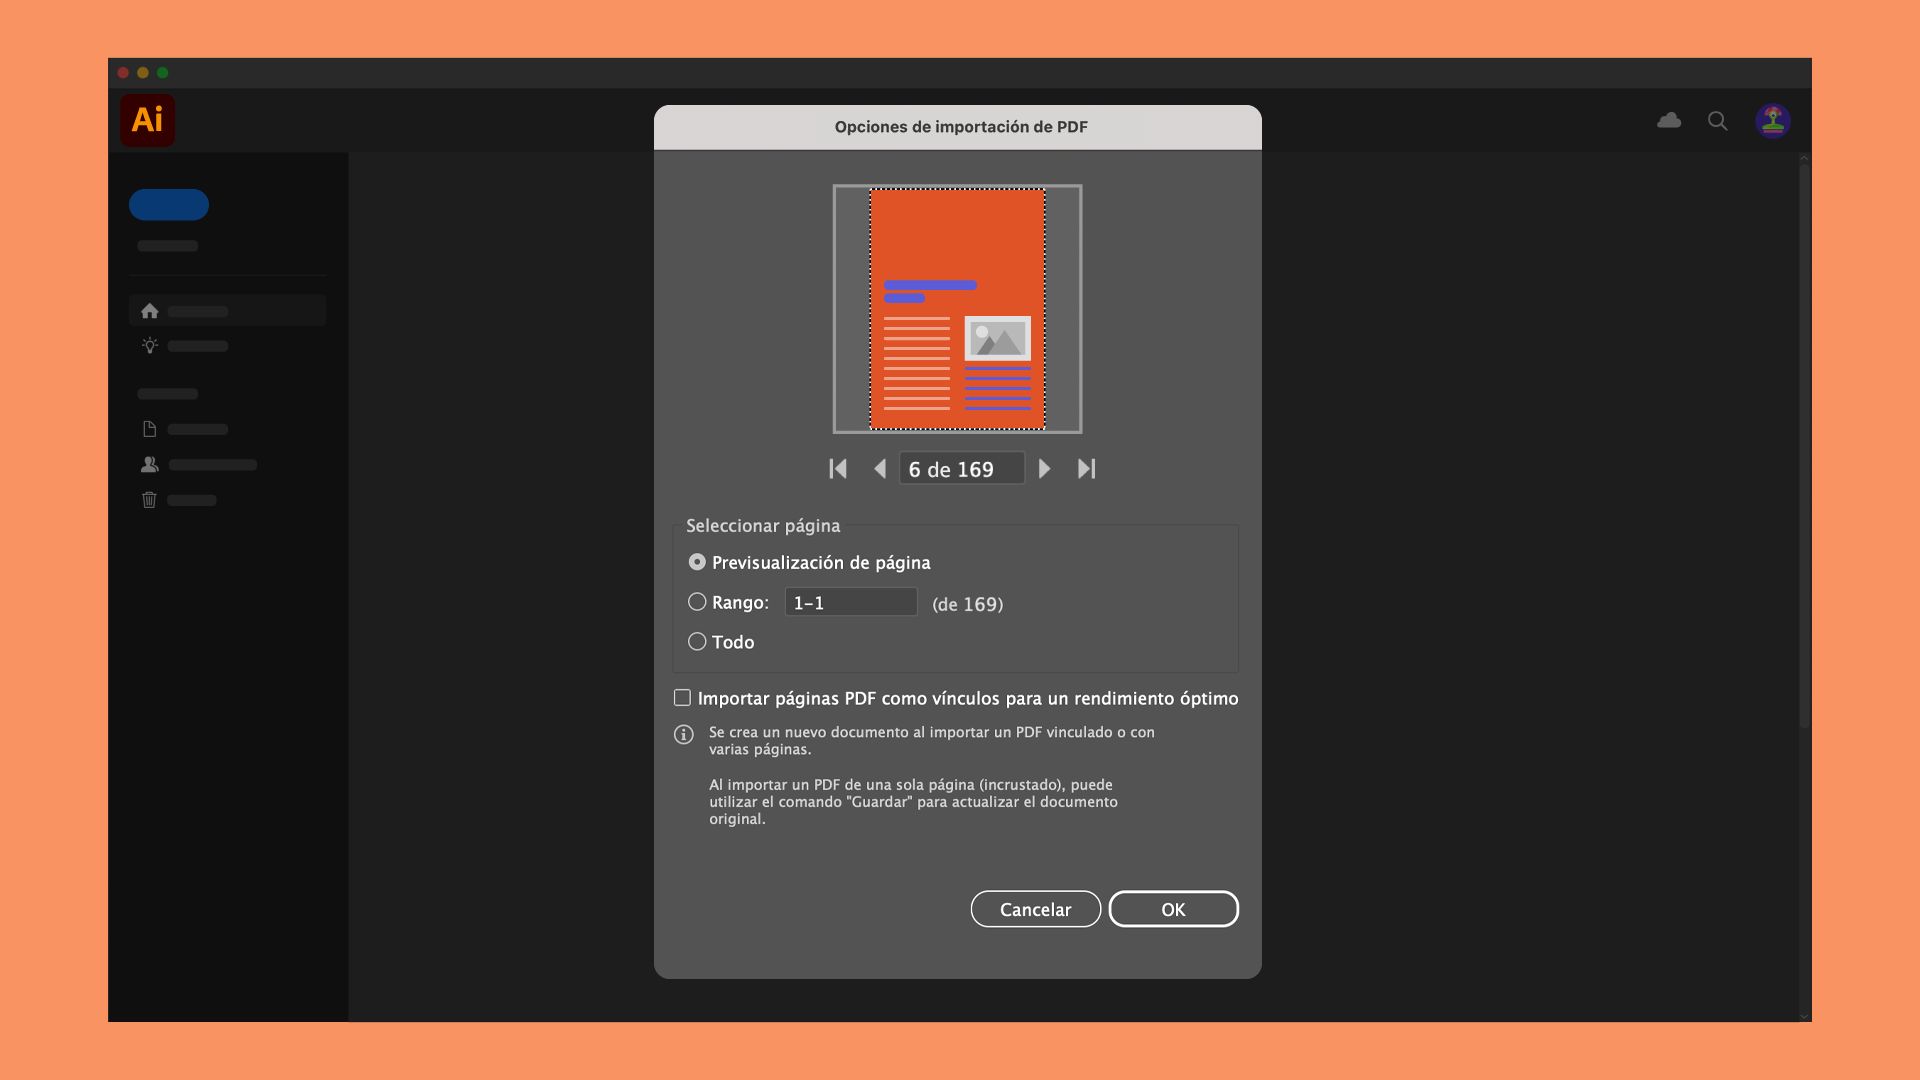Image resolution: width=1920 pixels, height=1080 pixels.
Task: Click the home navigation icon
Action: coord(150,311)
